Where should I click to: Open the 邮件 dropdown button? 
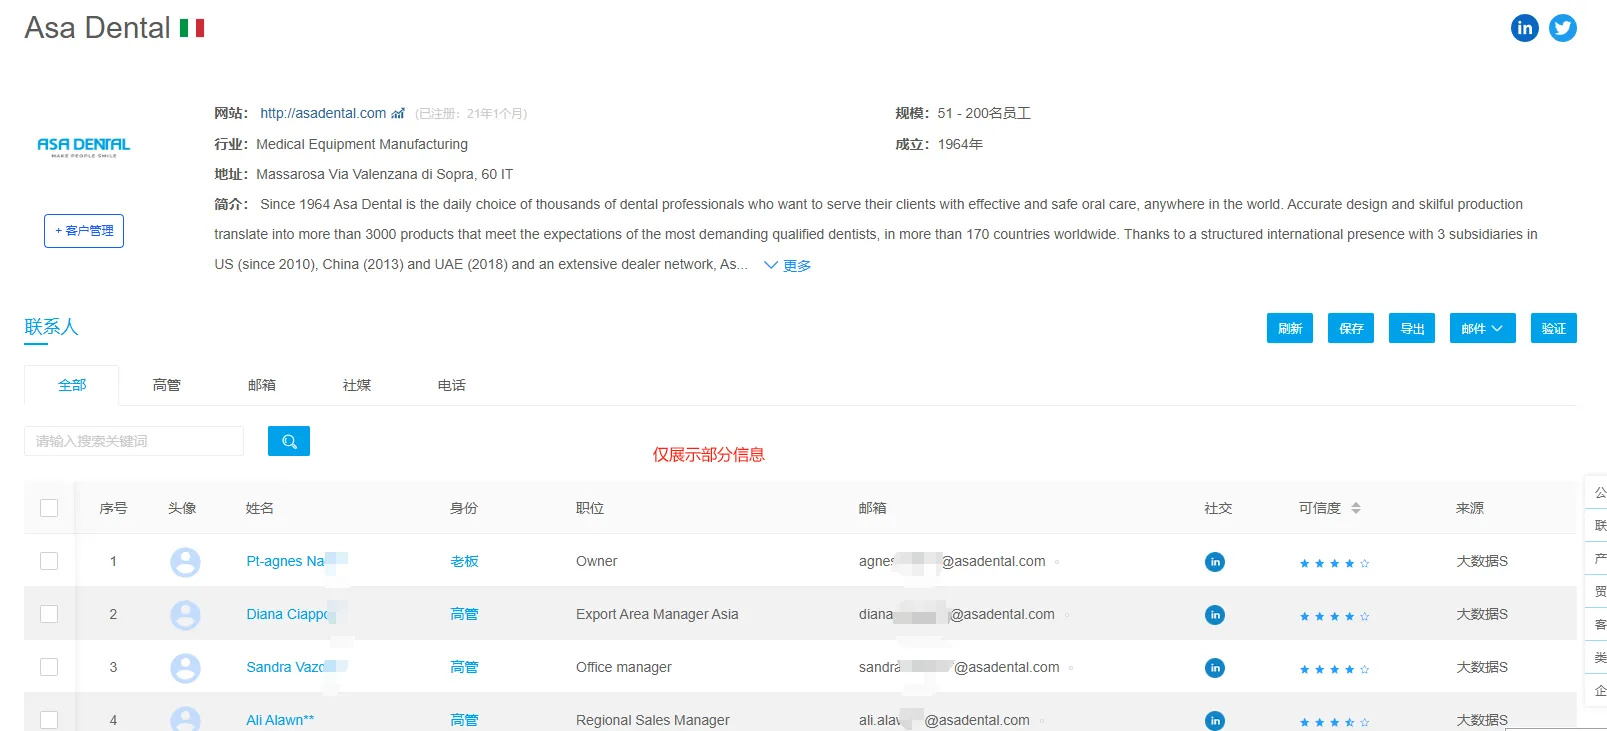(x=1482, y=328)
